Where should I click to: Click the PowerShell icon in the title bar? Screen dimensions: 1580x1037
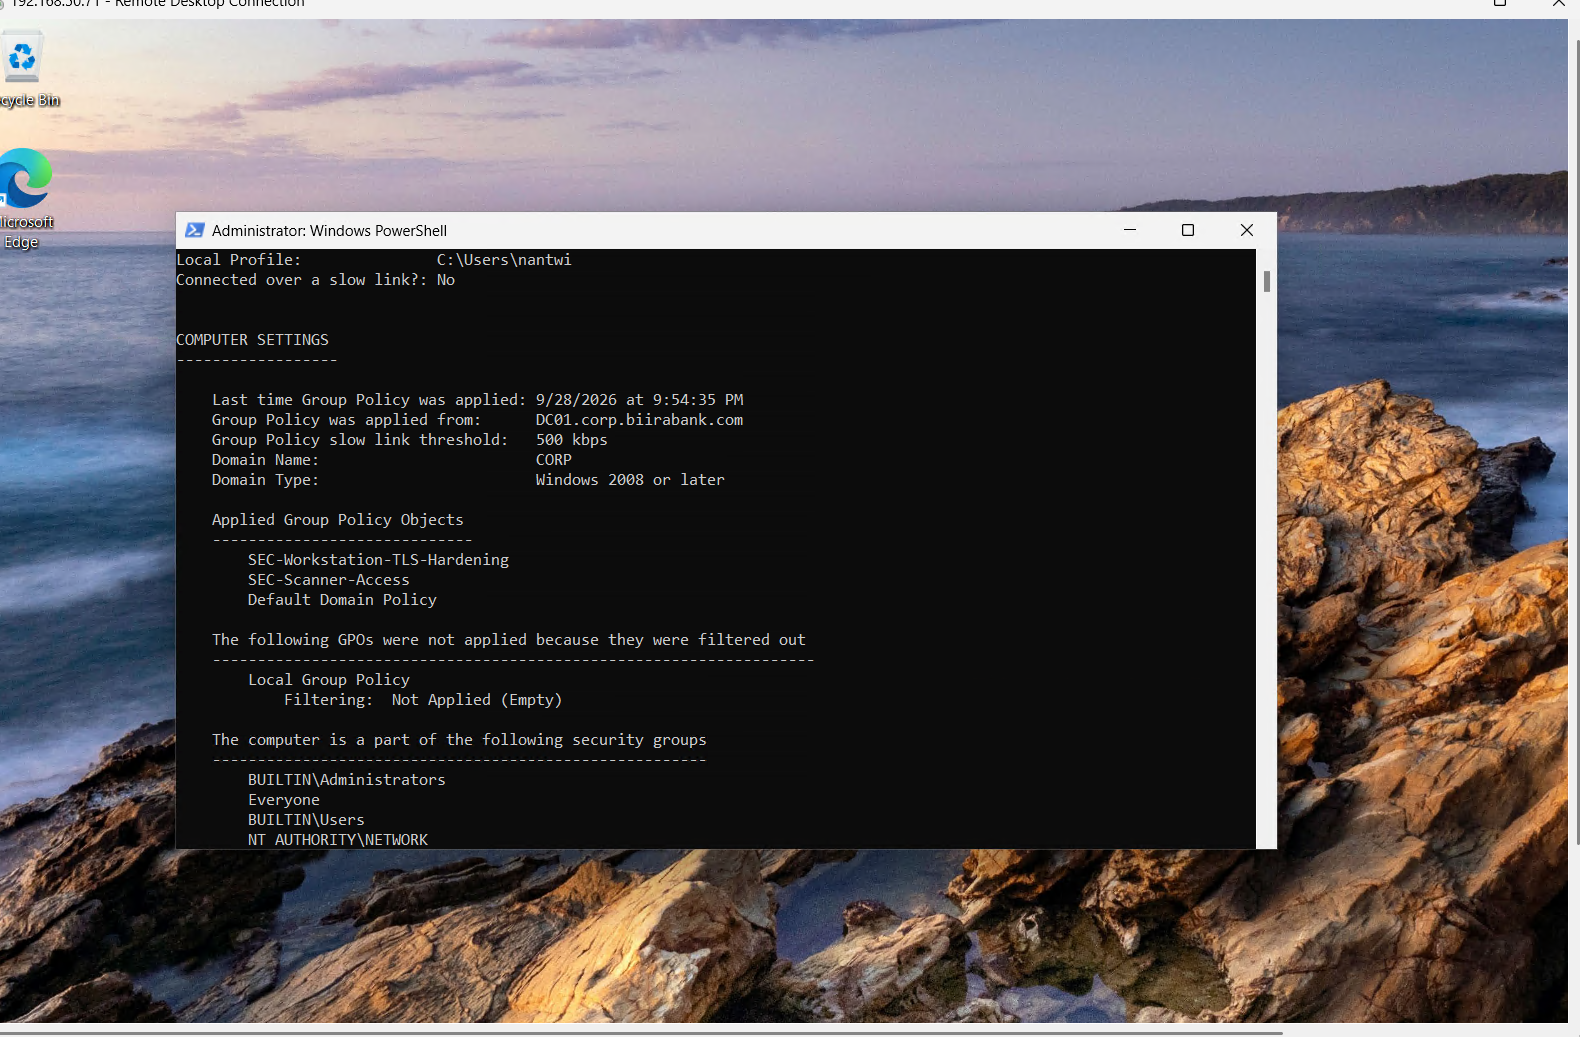[x=194, y=230]
